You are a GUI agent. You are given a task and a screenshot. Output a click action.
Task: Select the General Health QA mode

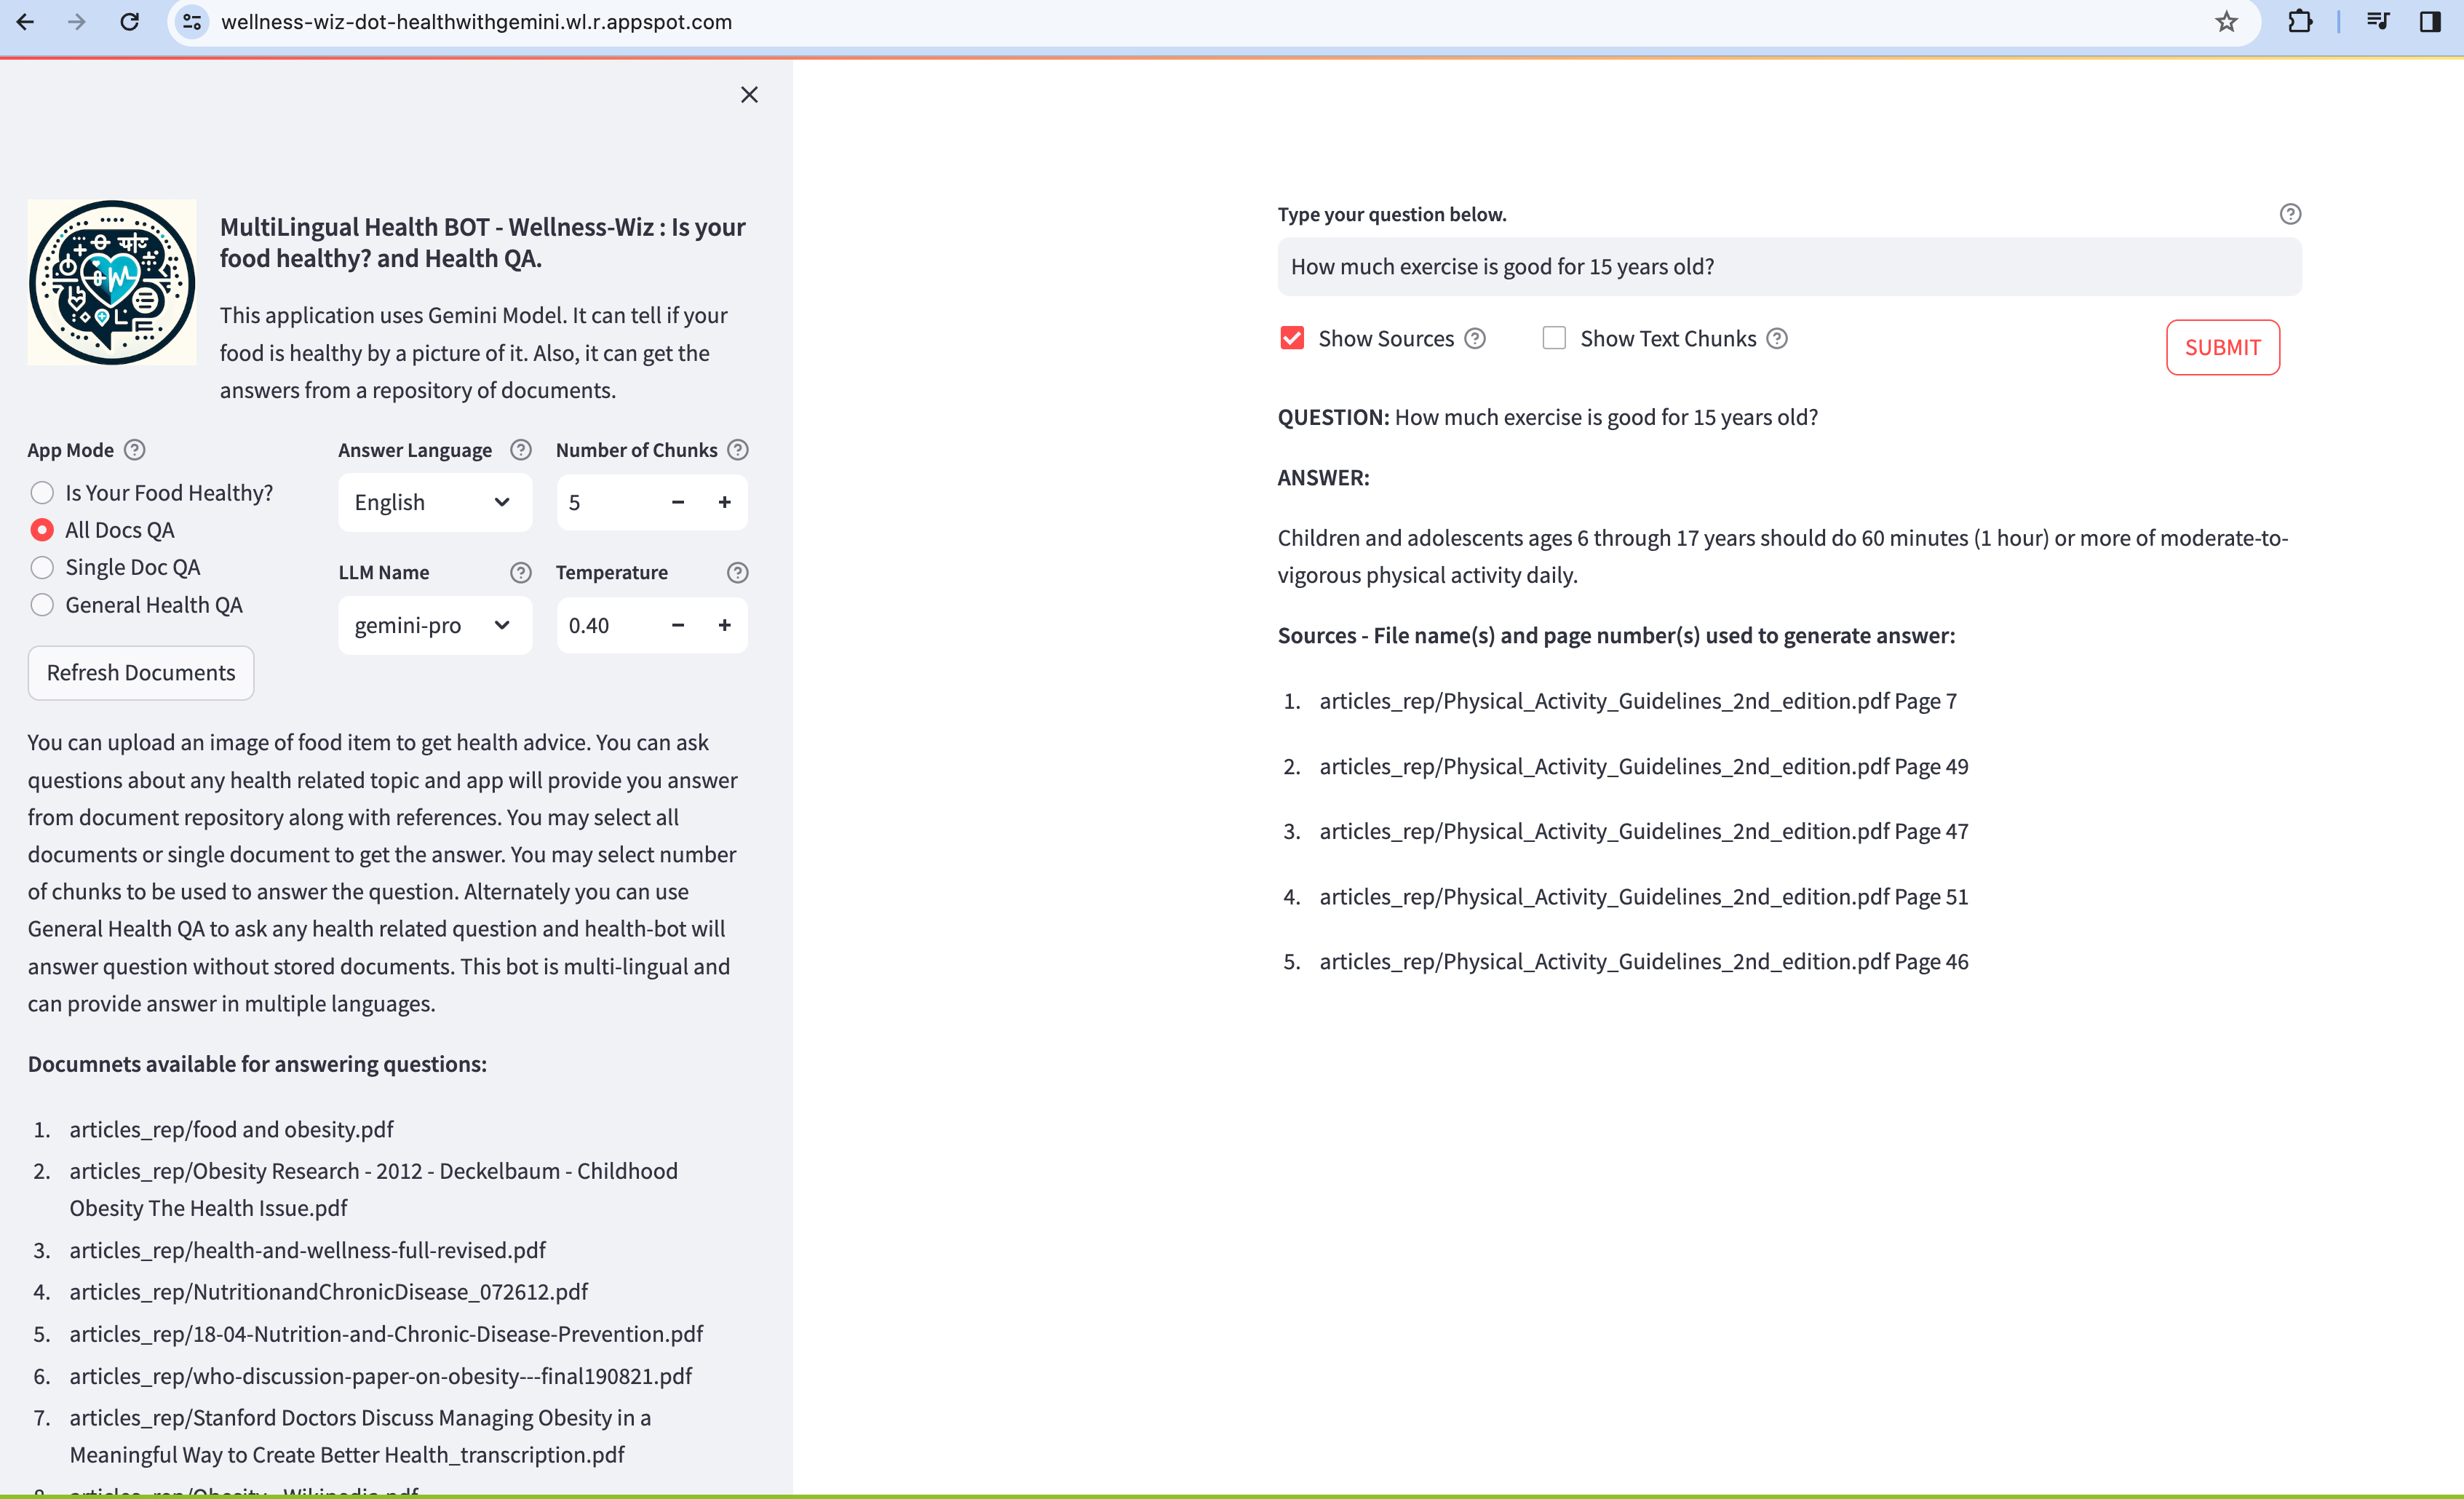point(42,605)
